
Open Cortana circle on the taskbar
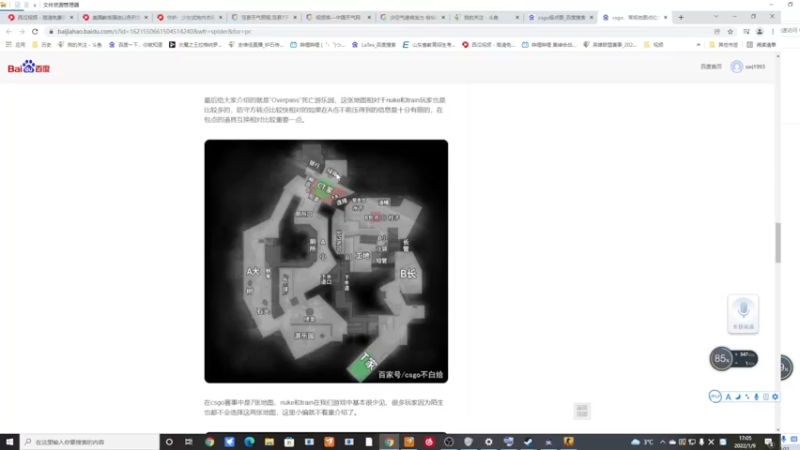point(169,442)
